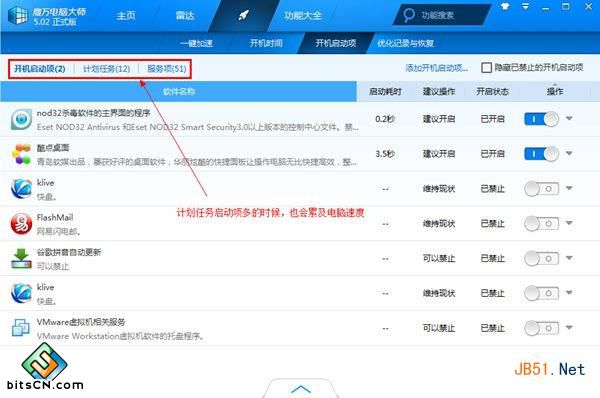The width and height of the screenshot is (600, 398).
Task: Disable nod32 startup toggle switch
Action: pyautogui.click(x=541, y=119)
